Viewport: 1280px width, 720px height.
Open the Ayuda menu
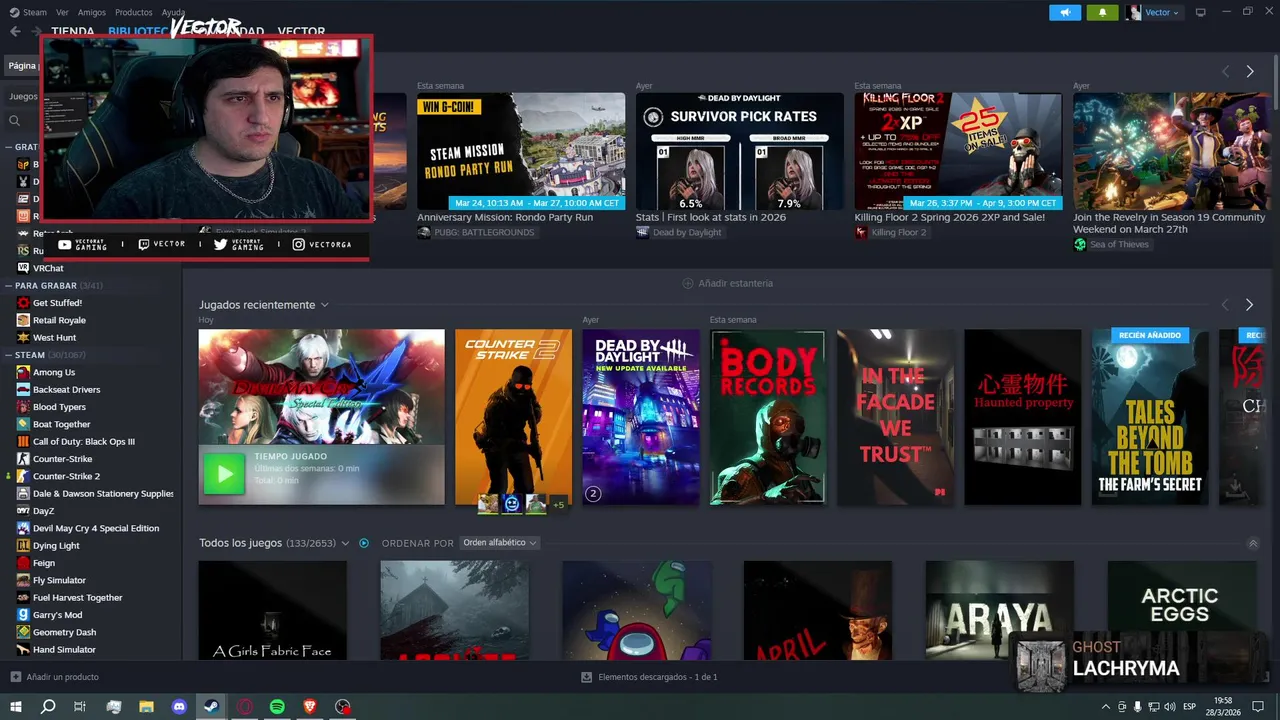173,12
